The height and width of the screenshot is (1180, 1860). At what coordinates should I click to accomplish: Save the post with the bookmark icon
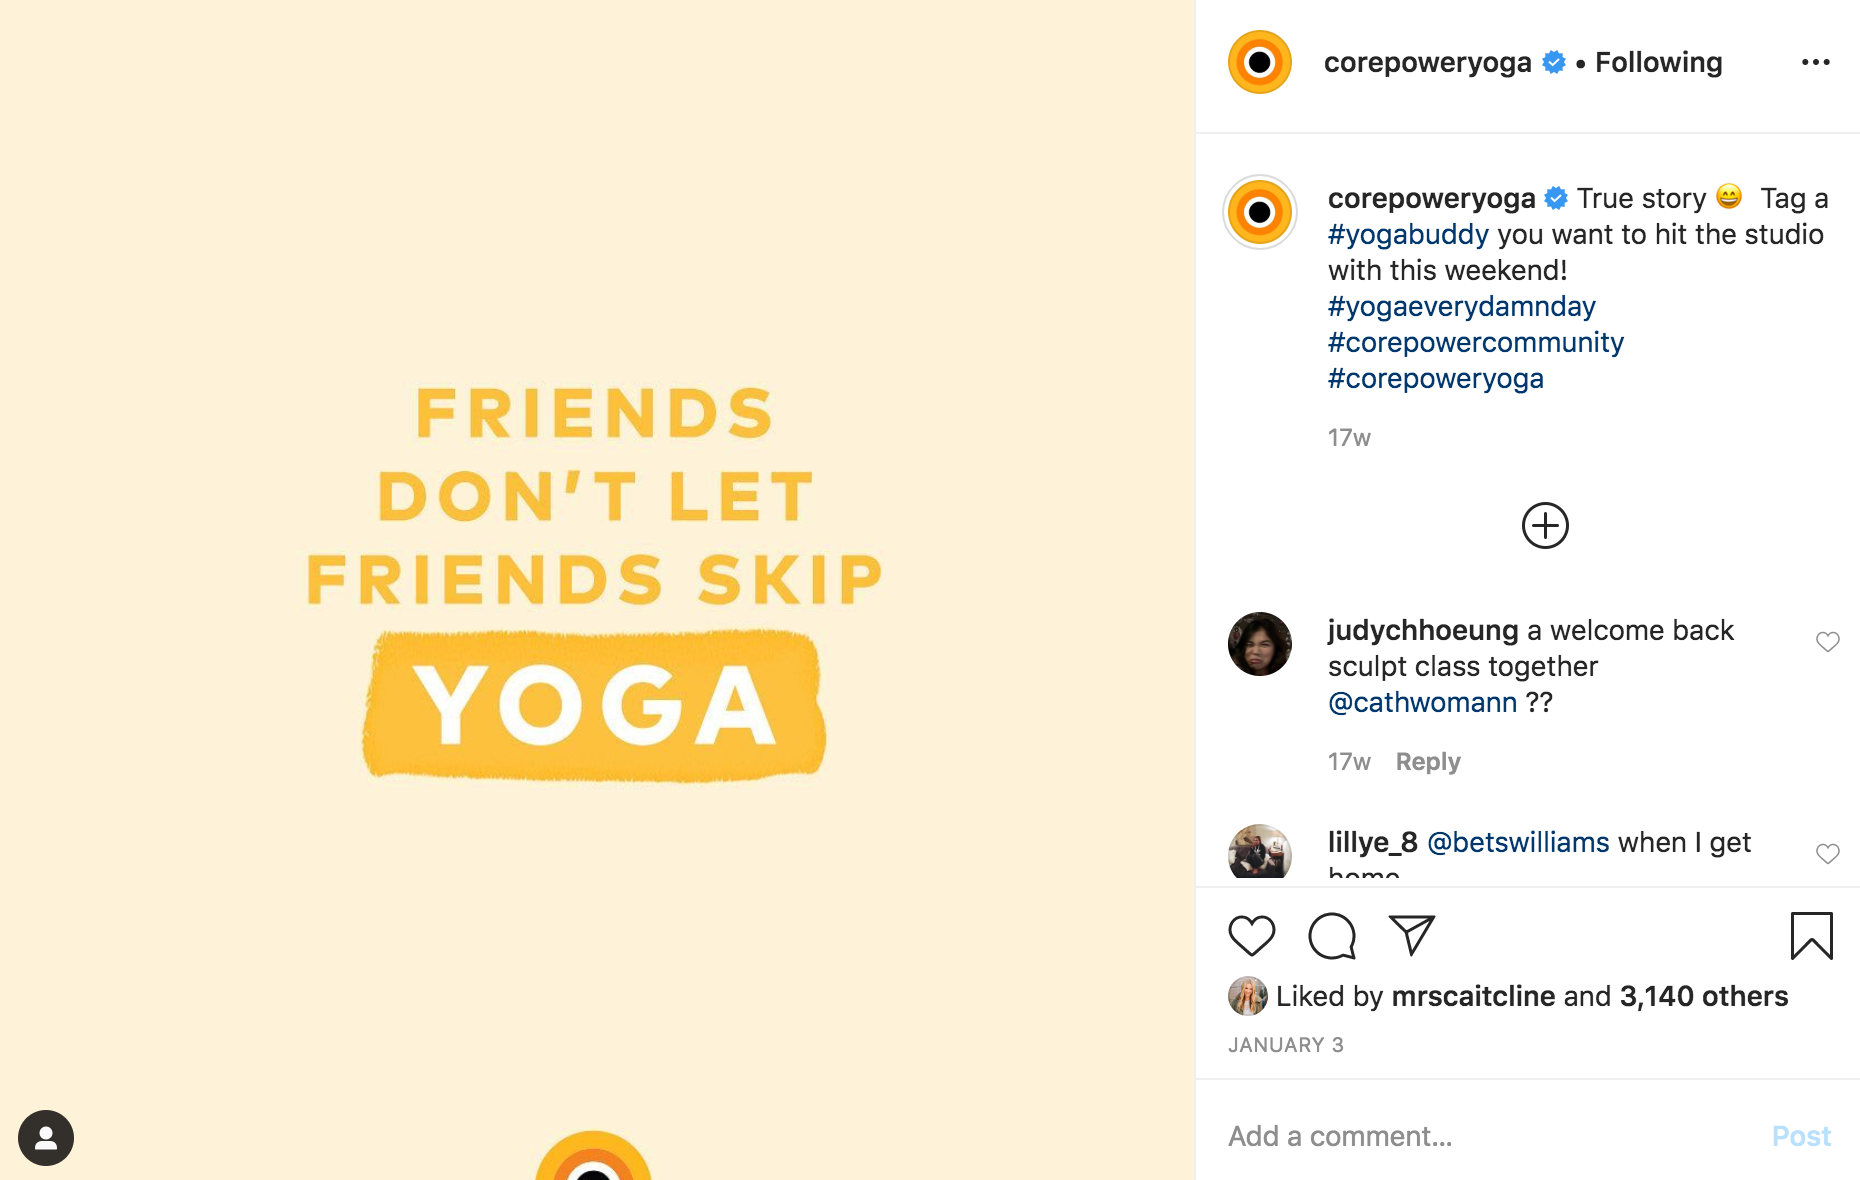coord(1811,936)
